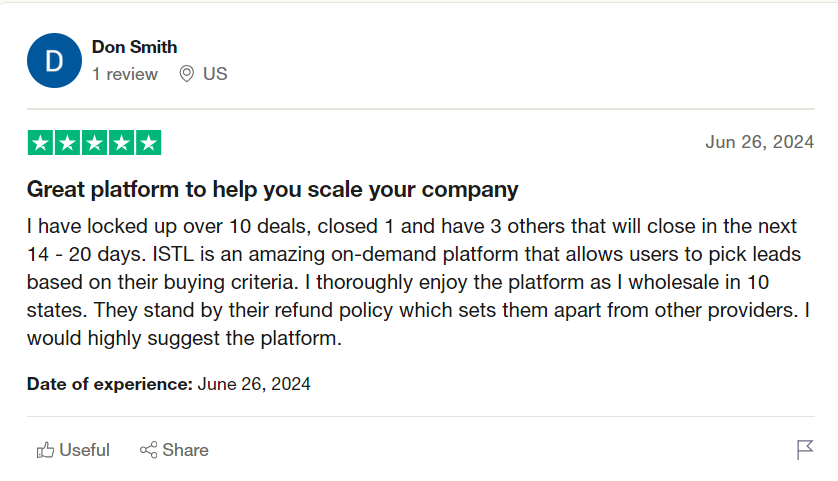Mark the review with the Useful label
Viewport: 838px width, 481px height.
[x=85, y=450]
